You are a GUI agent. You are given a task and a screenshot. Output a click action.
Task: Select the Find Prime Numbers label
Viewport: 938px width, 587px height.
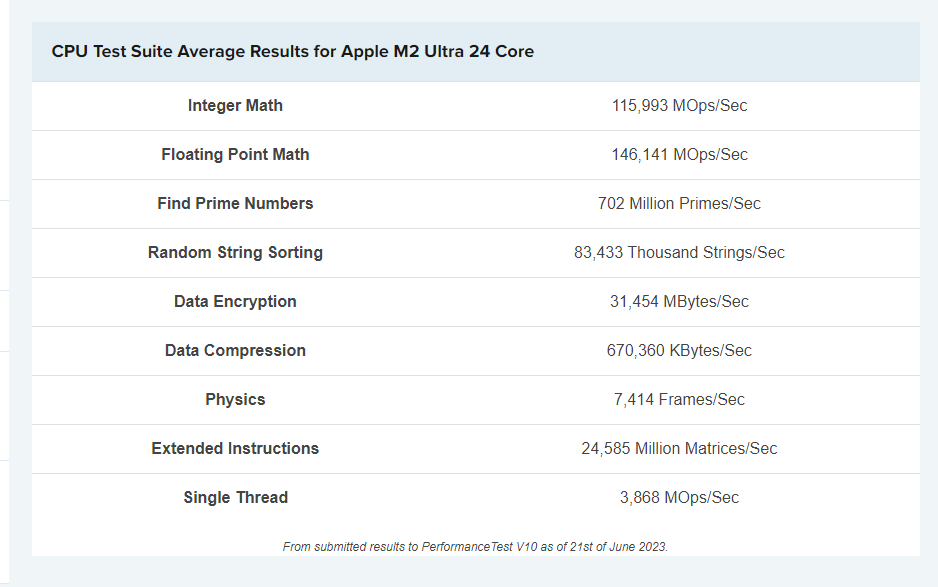click(235, 203)
